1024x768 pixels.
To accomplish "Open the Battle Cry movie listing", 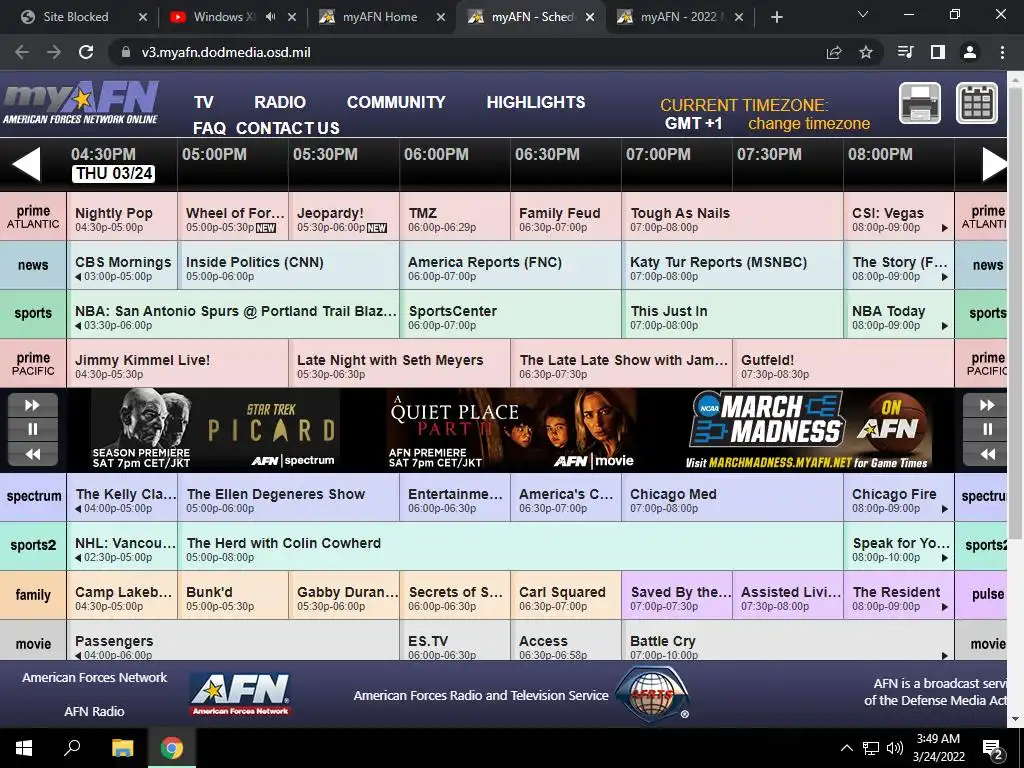I will (788, 640).
